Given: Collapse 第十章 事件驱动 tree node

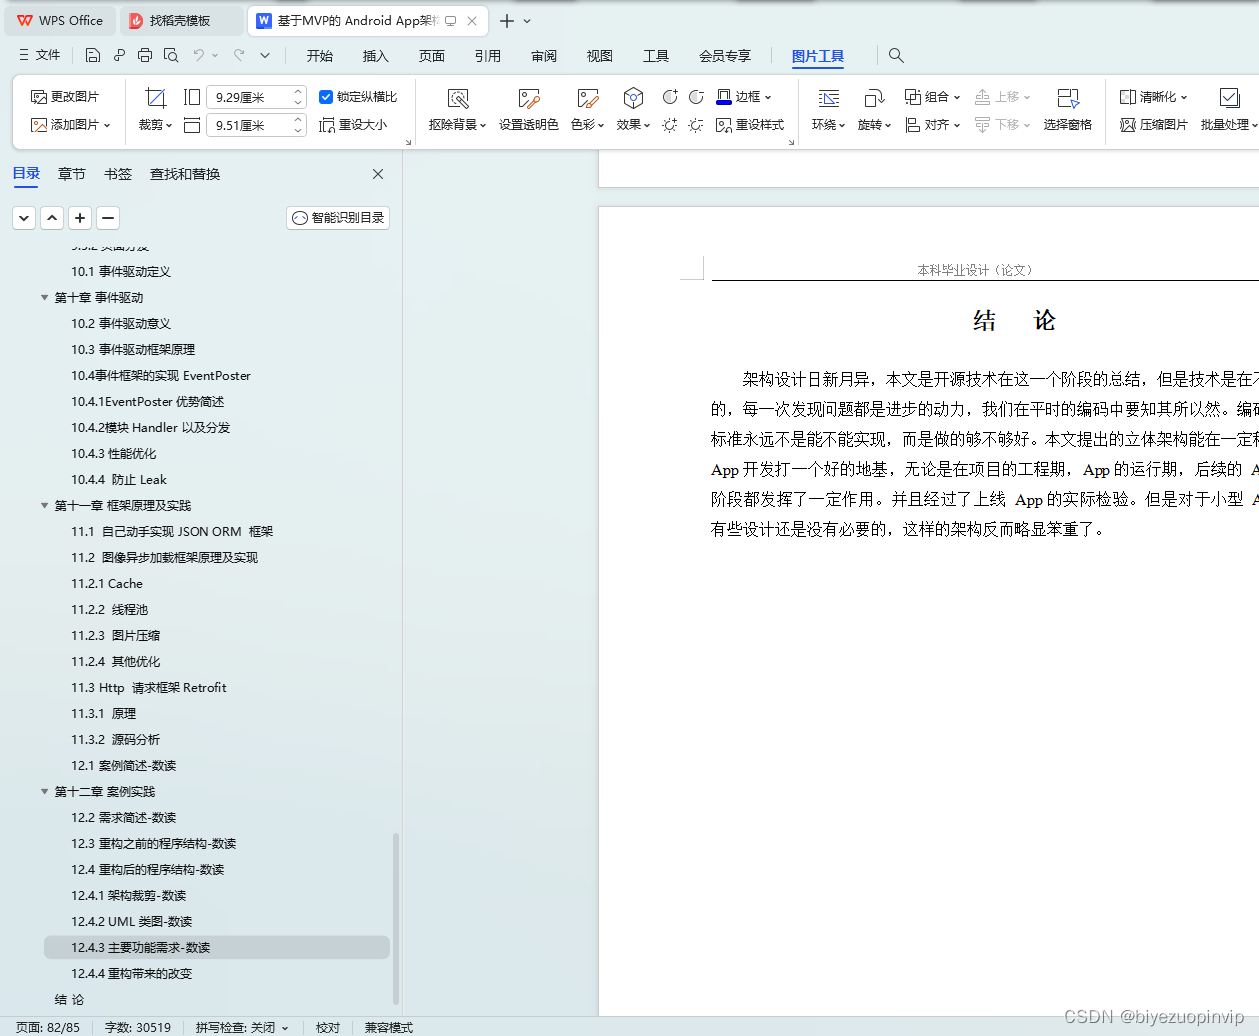Looking at the screenshot, I should 44,298.
